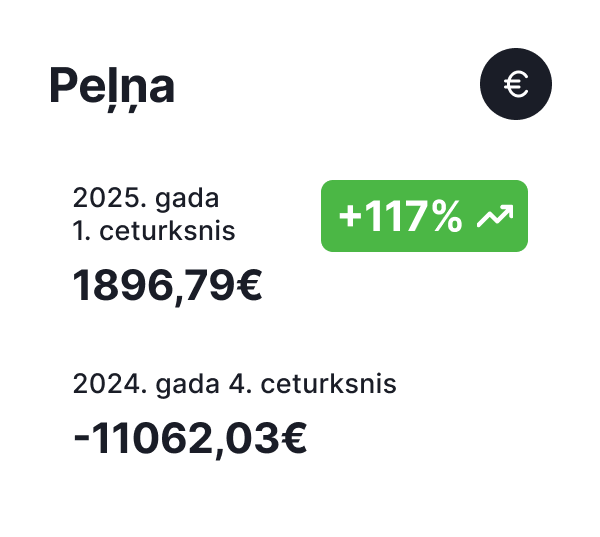
Task: Click the upward trend arrow icon
Action: click(x=495, y=216)
